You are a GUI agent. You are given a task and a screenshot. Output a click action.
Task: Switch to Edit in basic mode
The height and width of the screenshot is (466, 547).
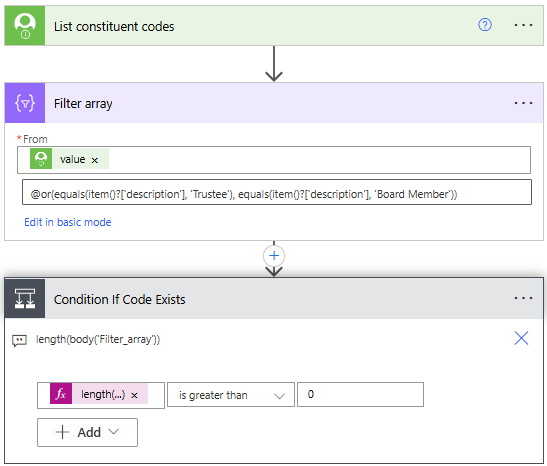[68, 222]
